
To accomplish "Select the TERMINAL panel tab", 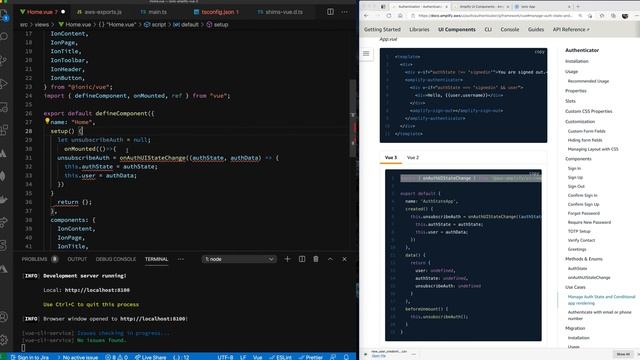I will pyautogui.click(x=156, y=259).
